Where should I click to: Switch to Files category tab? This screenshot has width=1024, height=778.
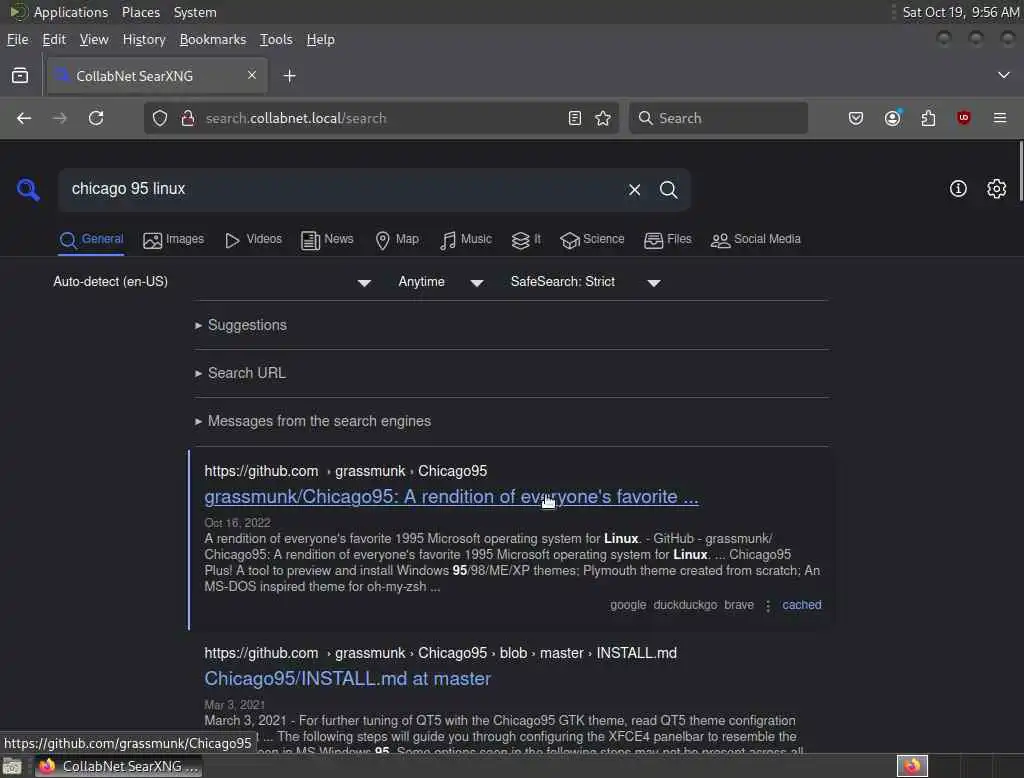click(x=667, y=240)
